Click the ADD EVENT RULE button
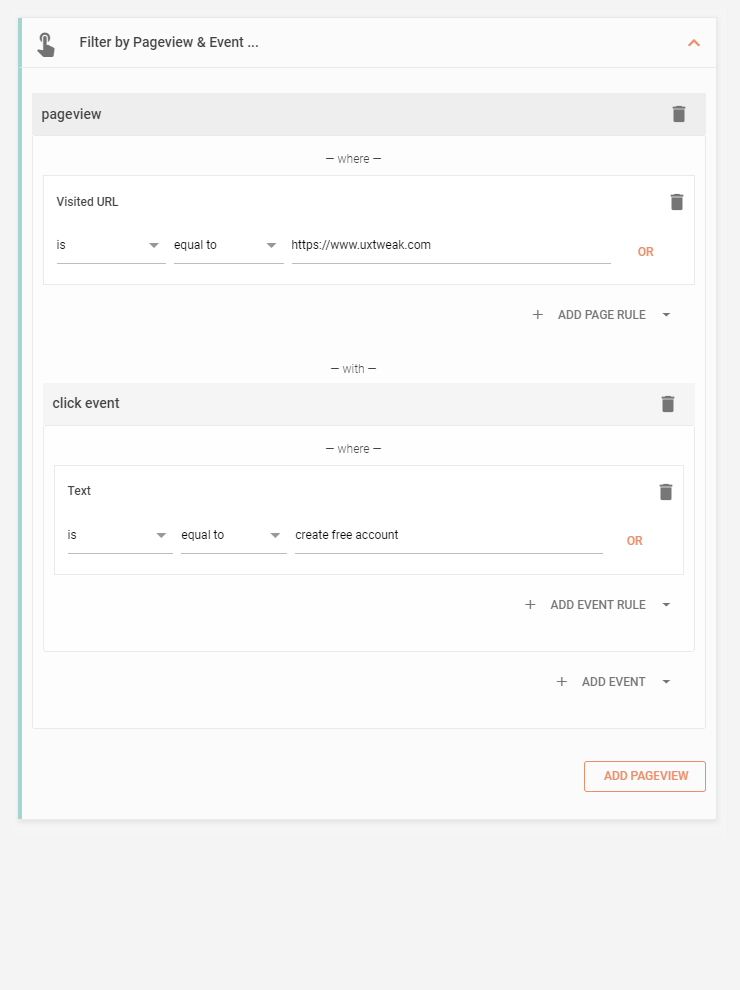Viewport: 740px width, 990px height. (597, 605)
